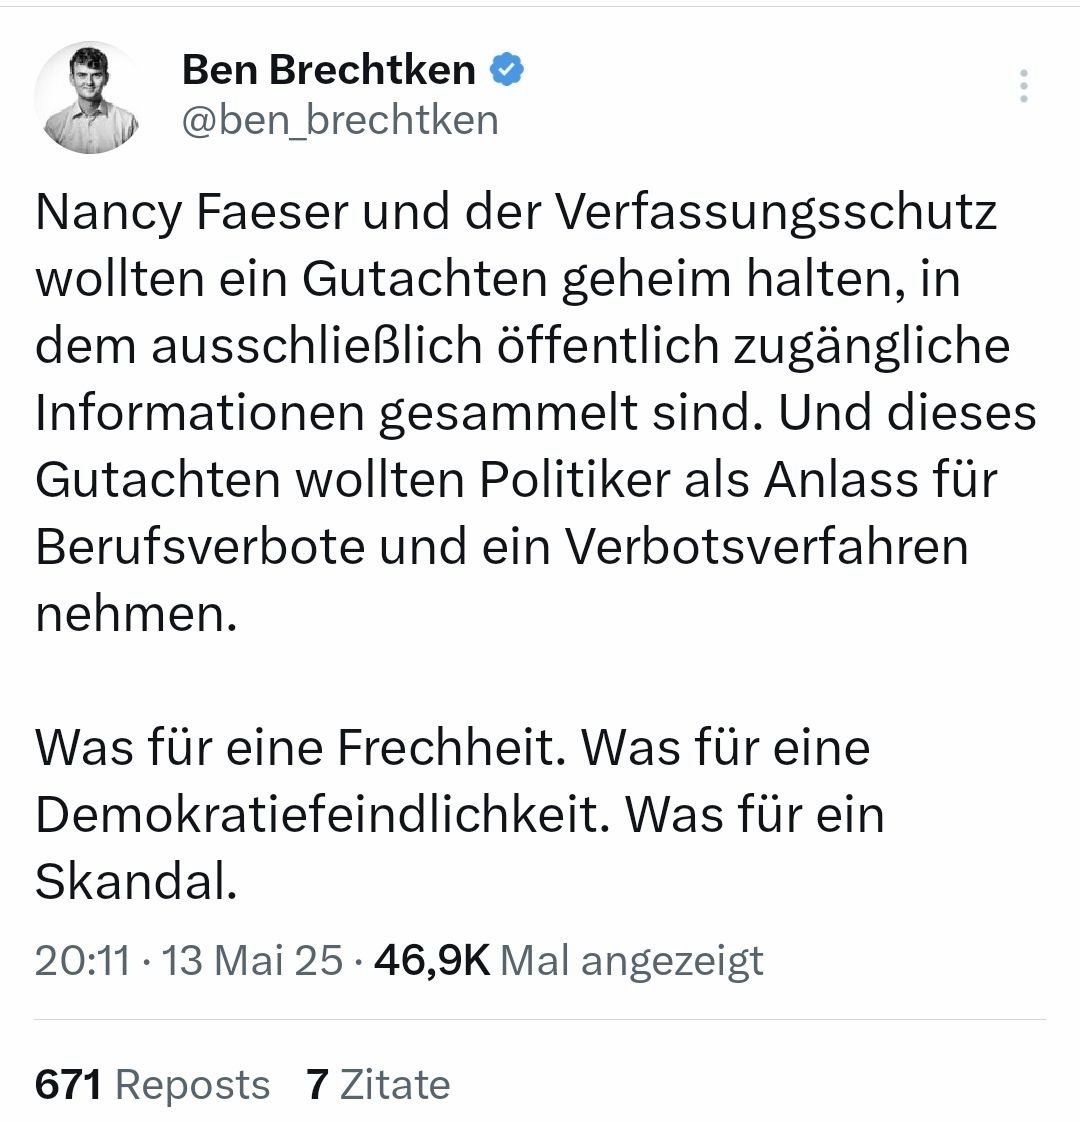Click the date 13 Mai 25
This screenshot has height=1122, width=1080.
tap(252, 961)
